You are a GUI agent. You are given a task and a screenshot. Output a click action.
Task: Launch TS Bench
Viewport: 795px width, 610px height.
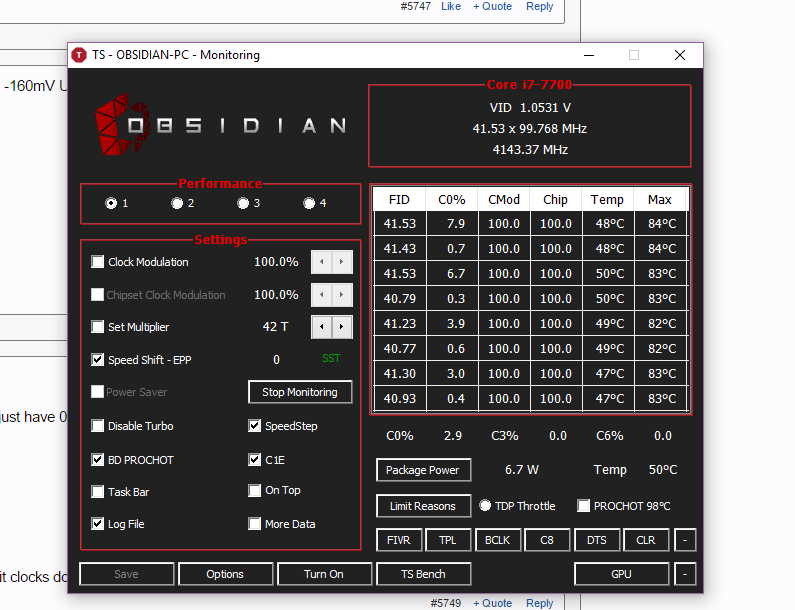423,574
